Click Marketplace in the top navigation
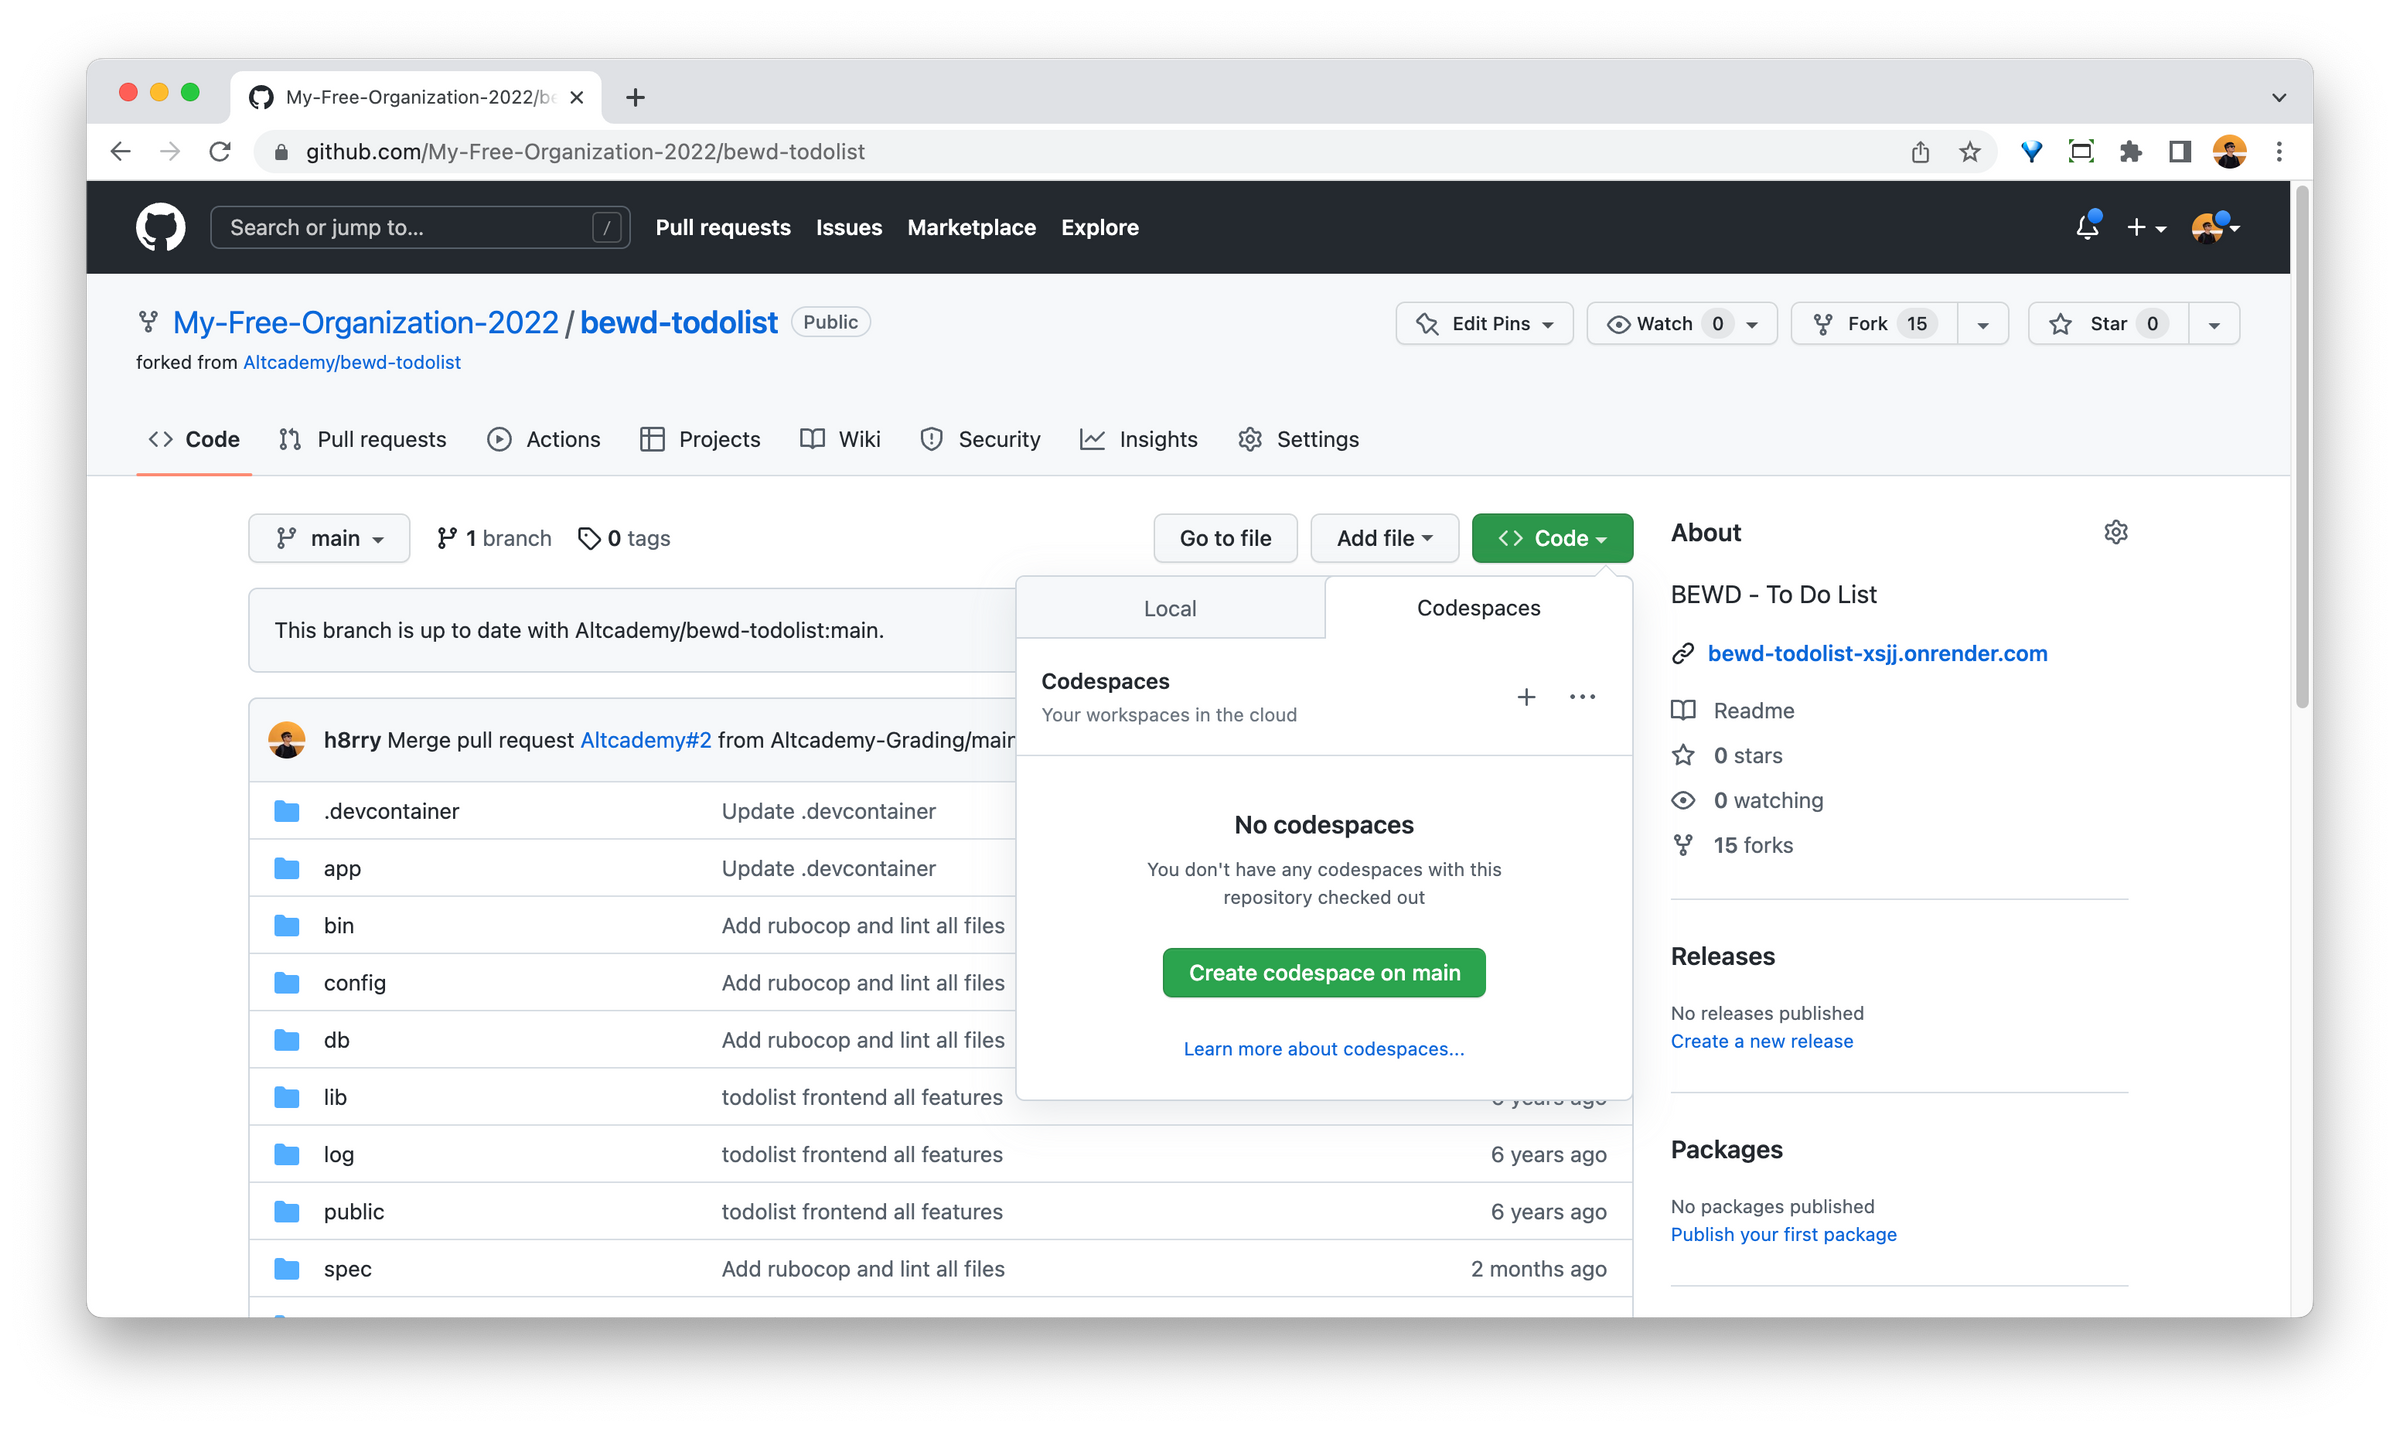Viewport: 2400px width, 1432px height. point(971,227)
